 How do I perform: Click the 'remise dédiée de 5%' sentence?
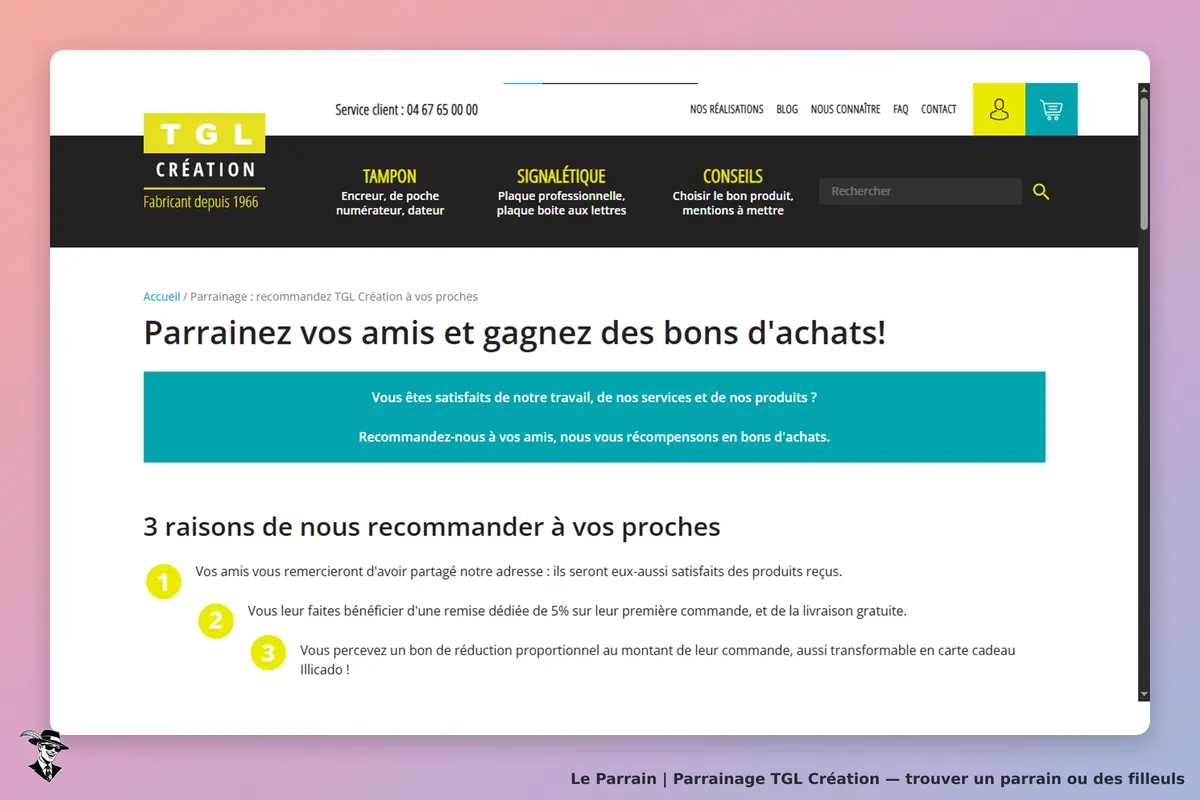pos(577,611)
